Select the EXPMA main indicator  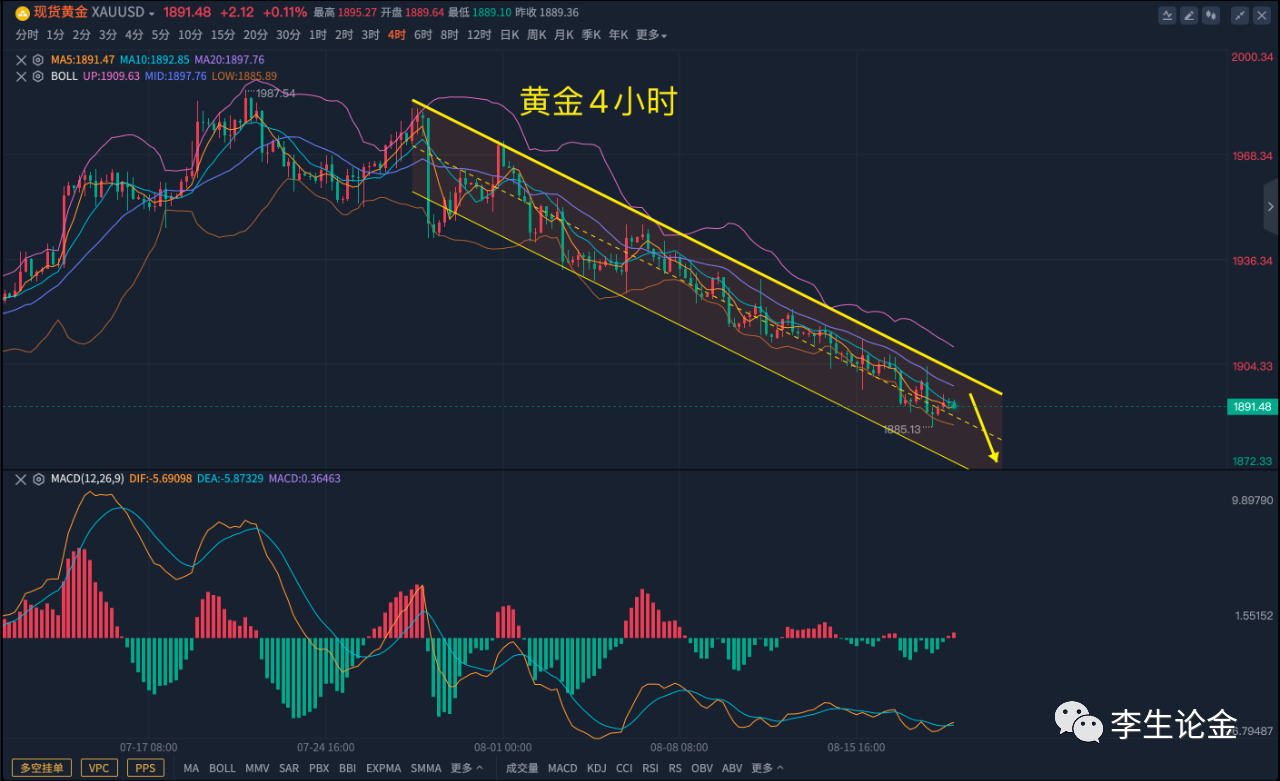point(383,768)
